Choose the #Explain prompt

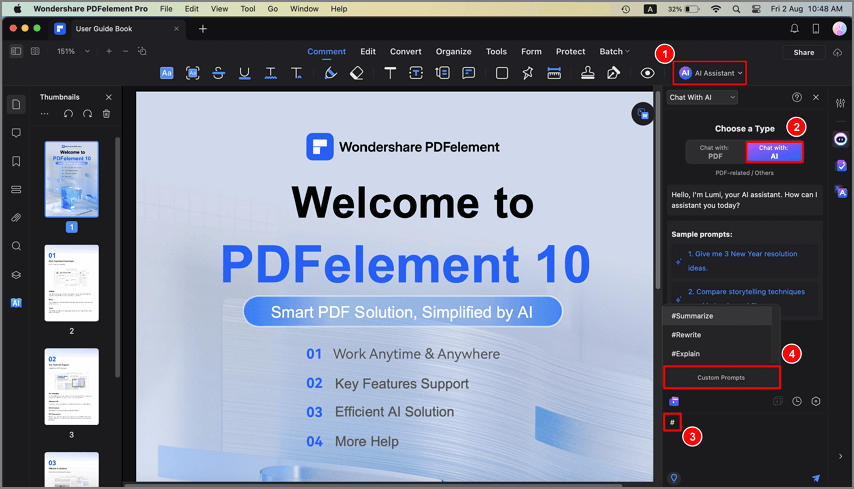717,353
